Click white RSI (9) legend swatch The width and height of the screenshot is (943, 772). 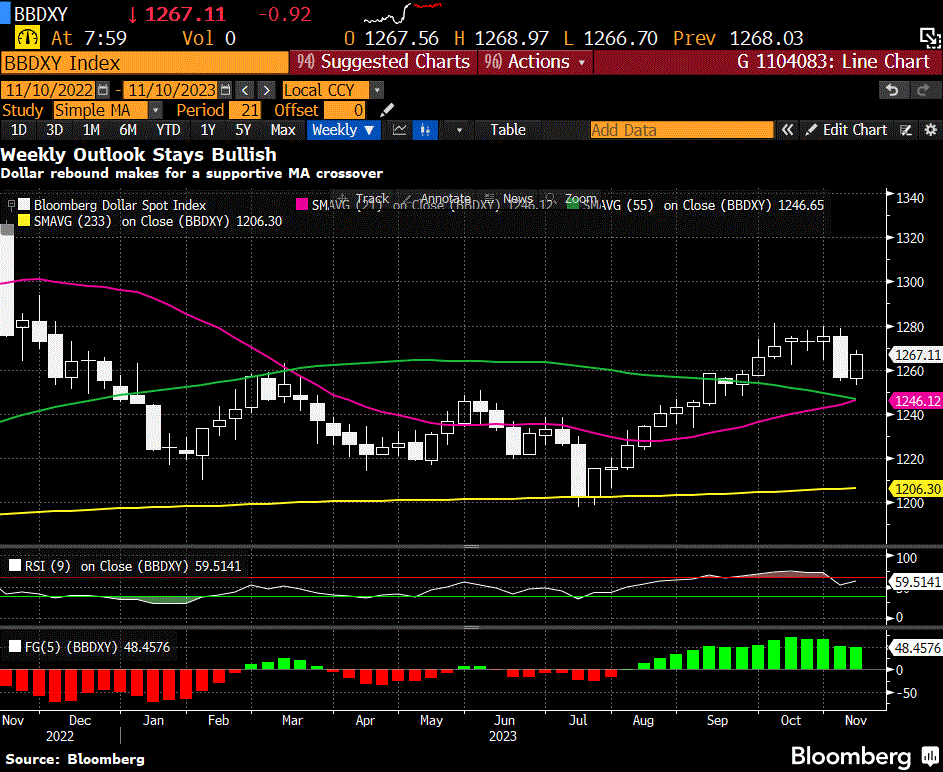(14, 566)
